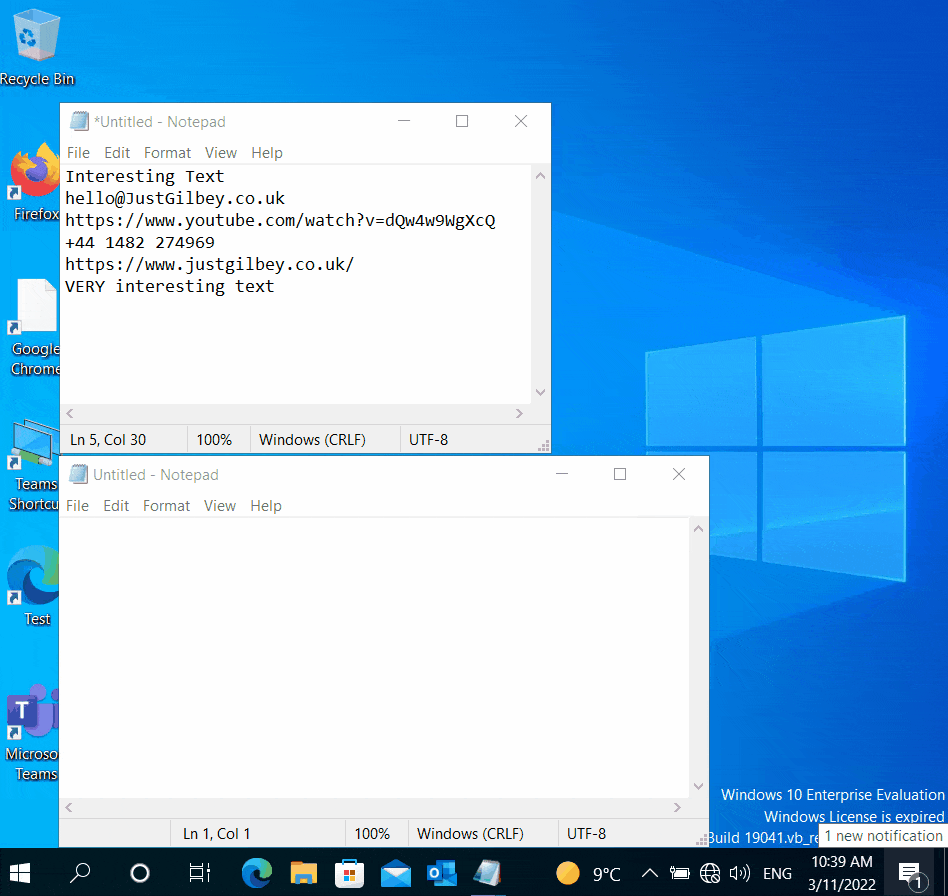Click inside the empty lower Notepad text area
The image size is (948, 896).
click(374, 658)
